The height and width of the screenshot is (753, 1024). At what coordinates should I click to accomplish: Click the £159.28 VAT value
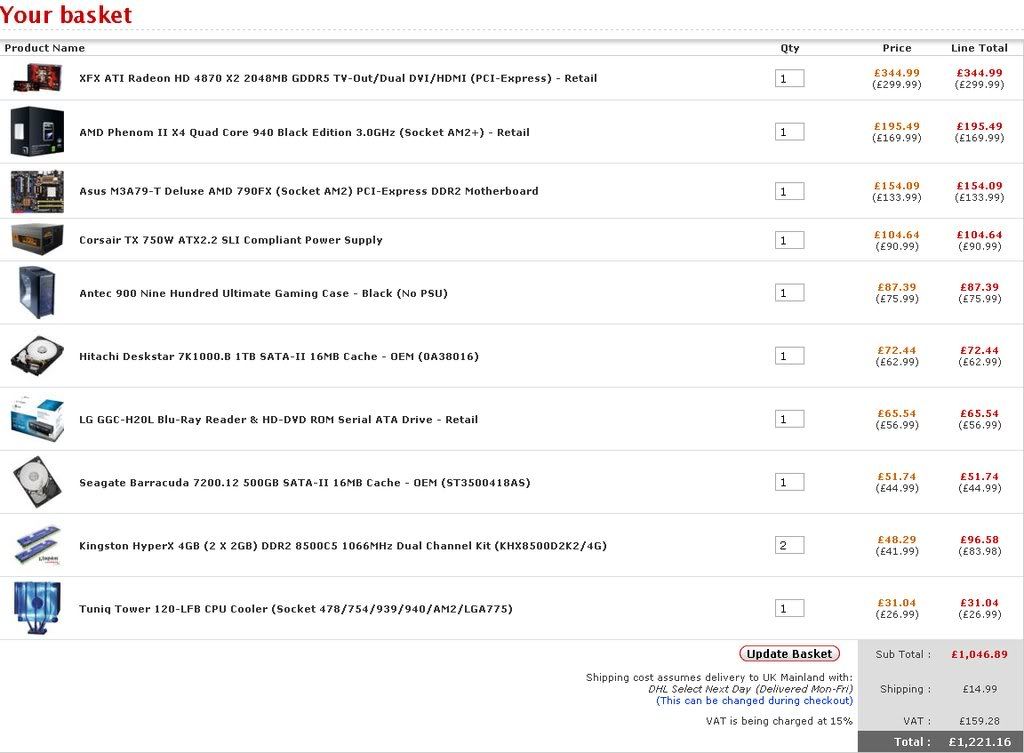tap(979, 721)
